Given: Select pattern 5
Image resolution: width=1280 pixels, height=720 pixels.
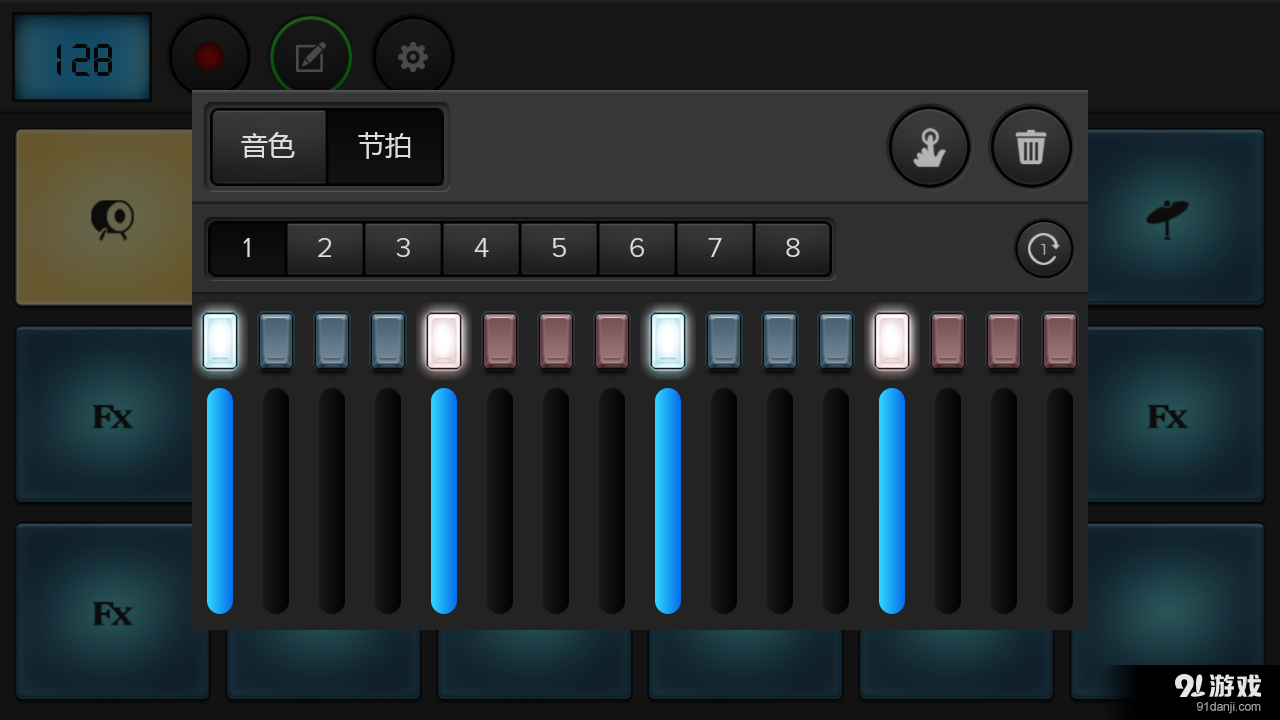Looking at the screenshot, I should tap(559, 248).
